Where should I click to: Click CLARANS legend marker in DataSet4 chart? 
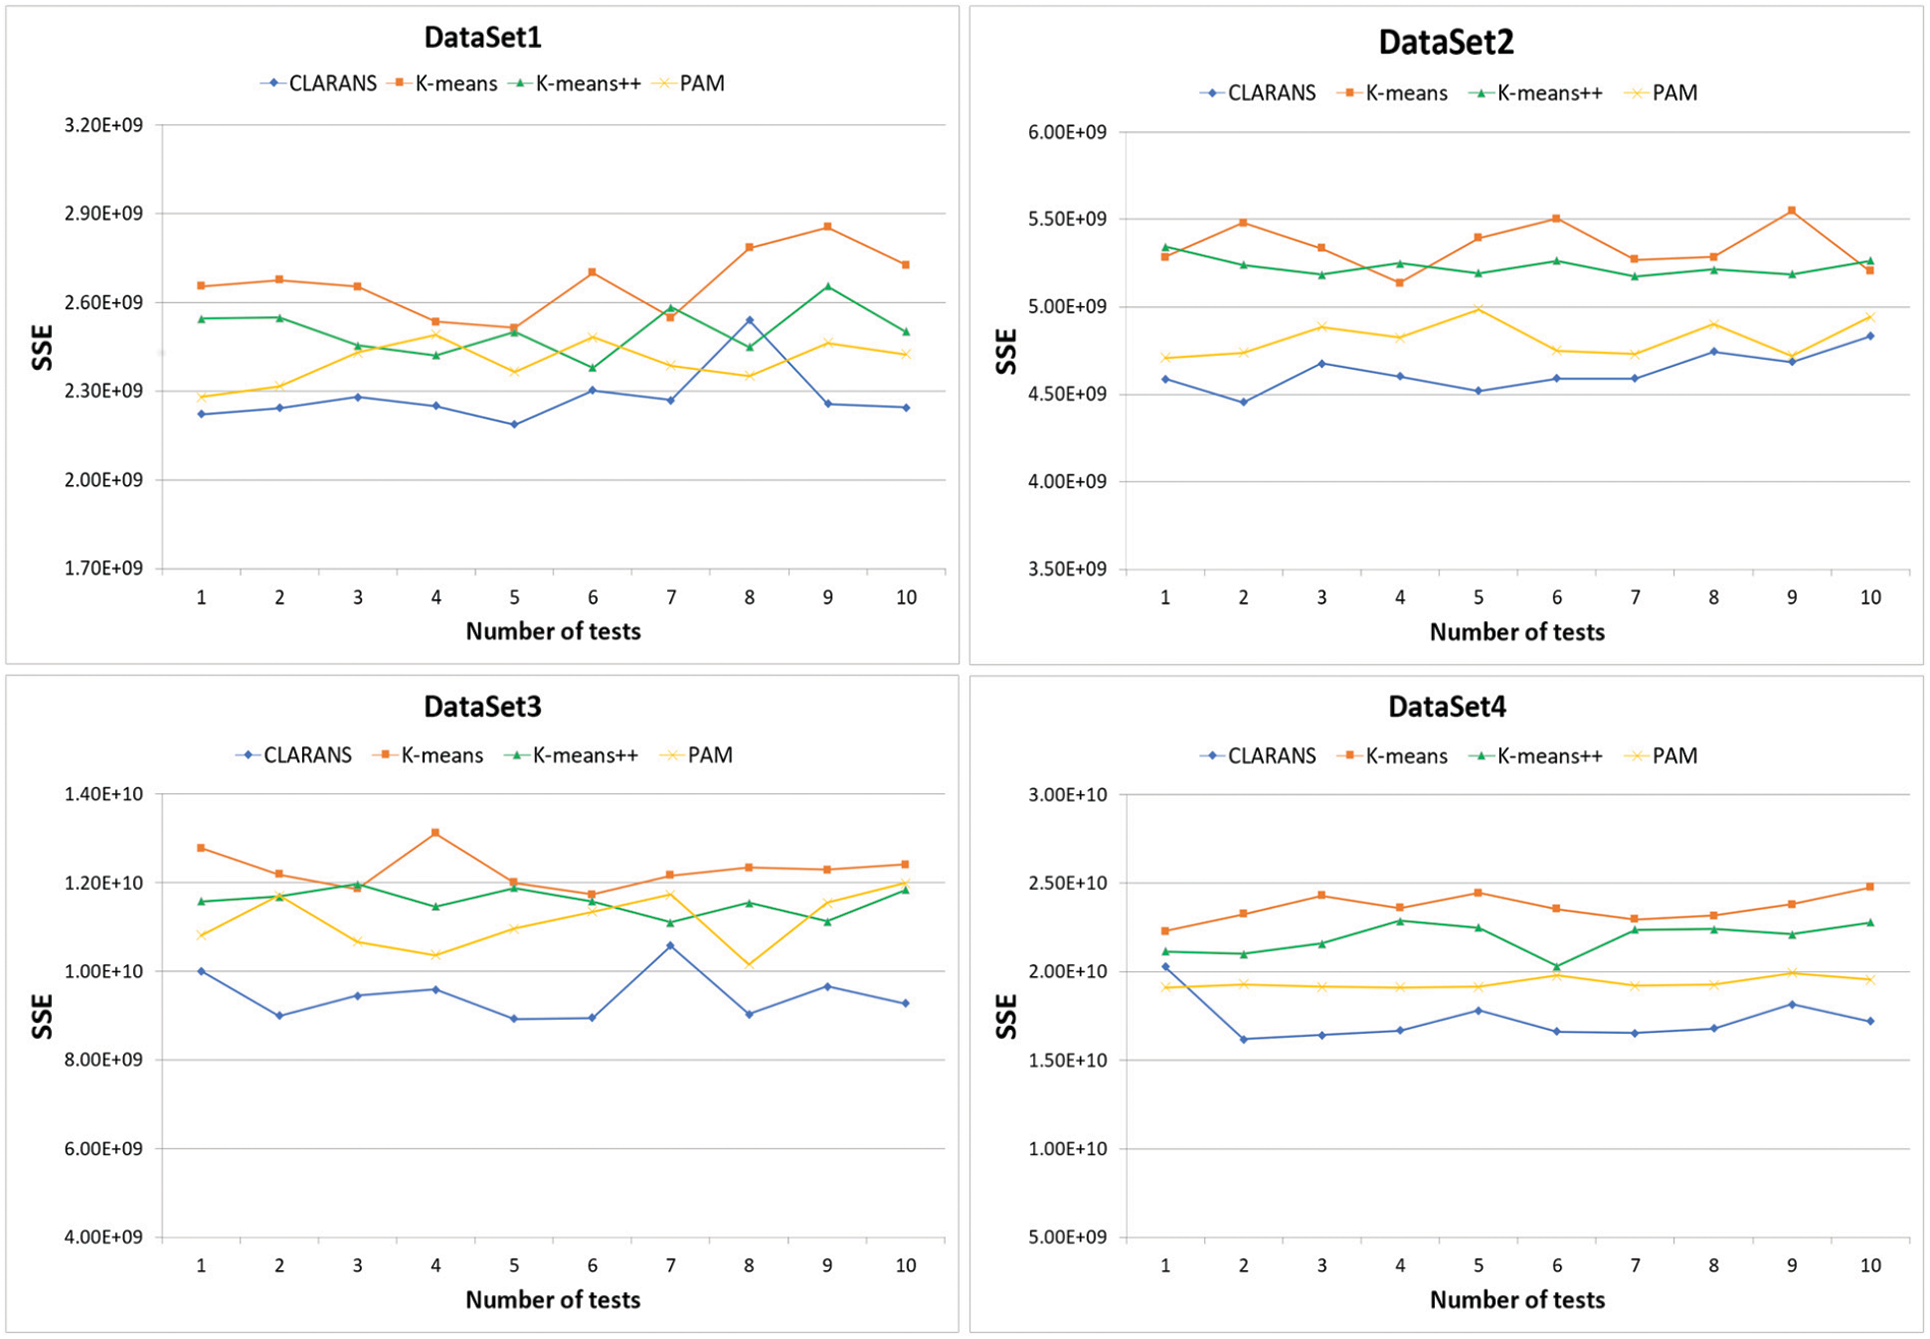[x=1212, y=756]
